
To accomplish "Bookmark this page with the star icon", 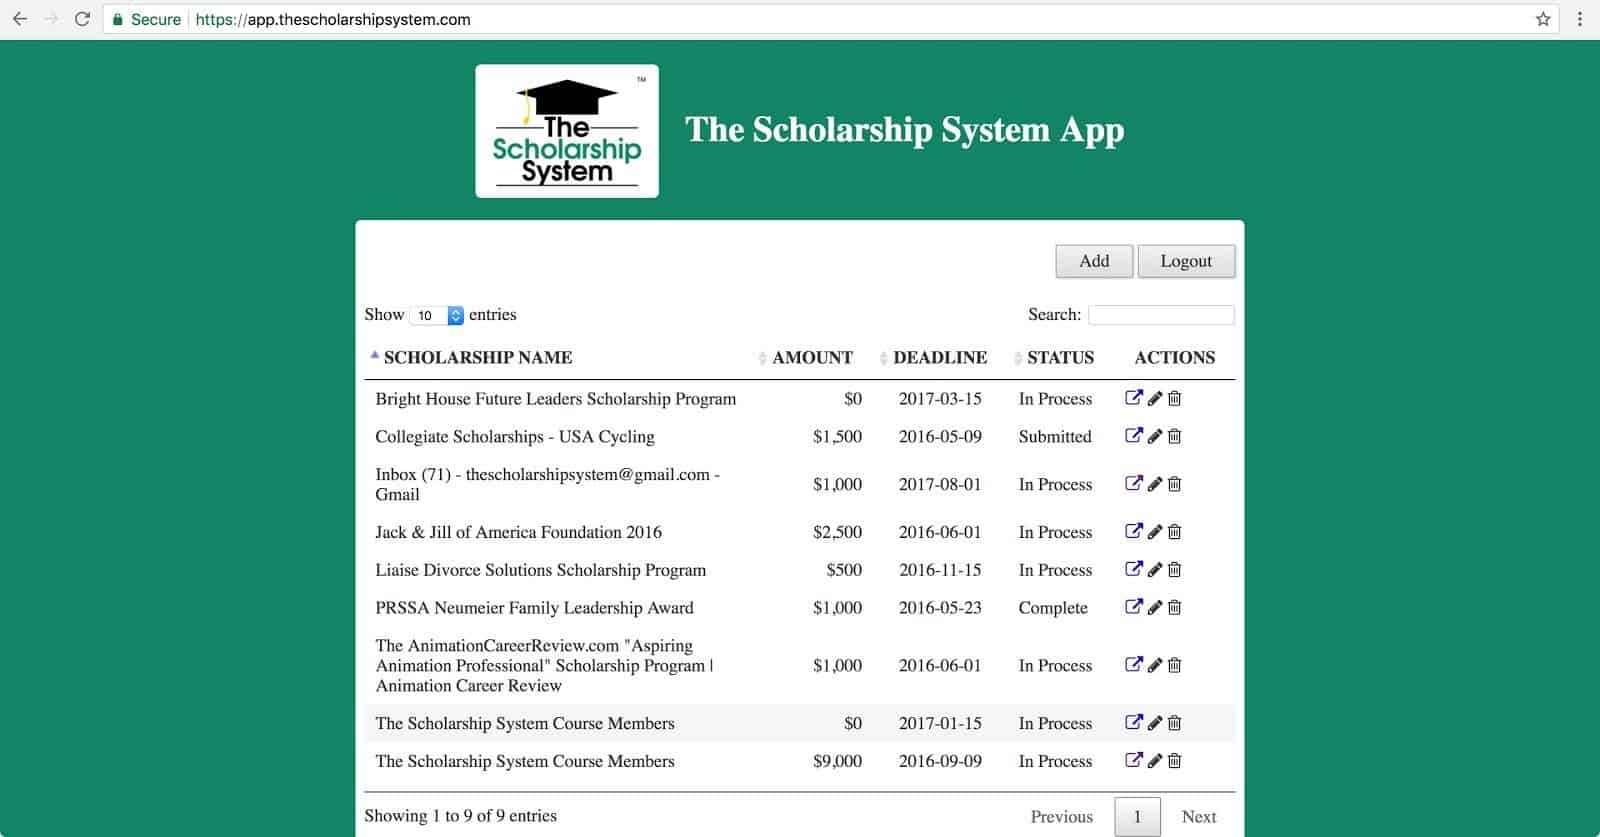I will click(1543, 19).
